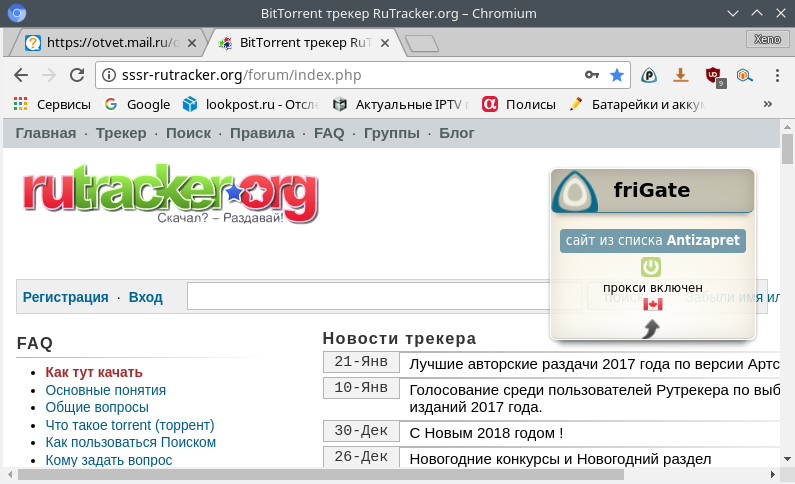This screenshot has height=484, width=795.
Task: Click the hexagon magnifier extension icon
Action: [744, 76]
